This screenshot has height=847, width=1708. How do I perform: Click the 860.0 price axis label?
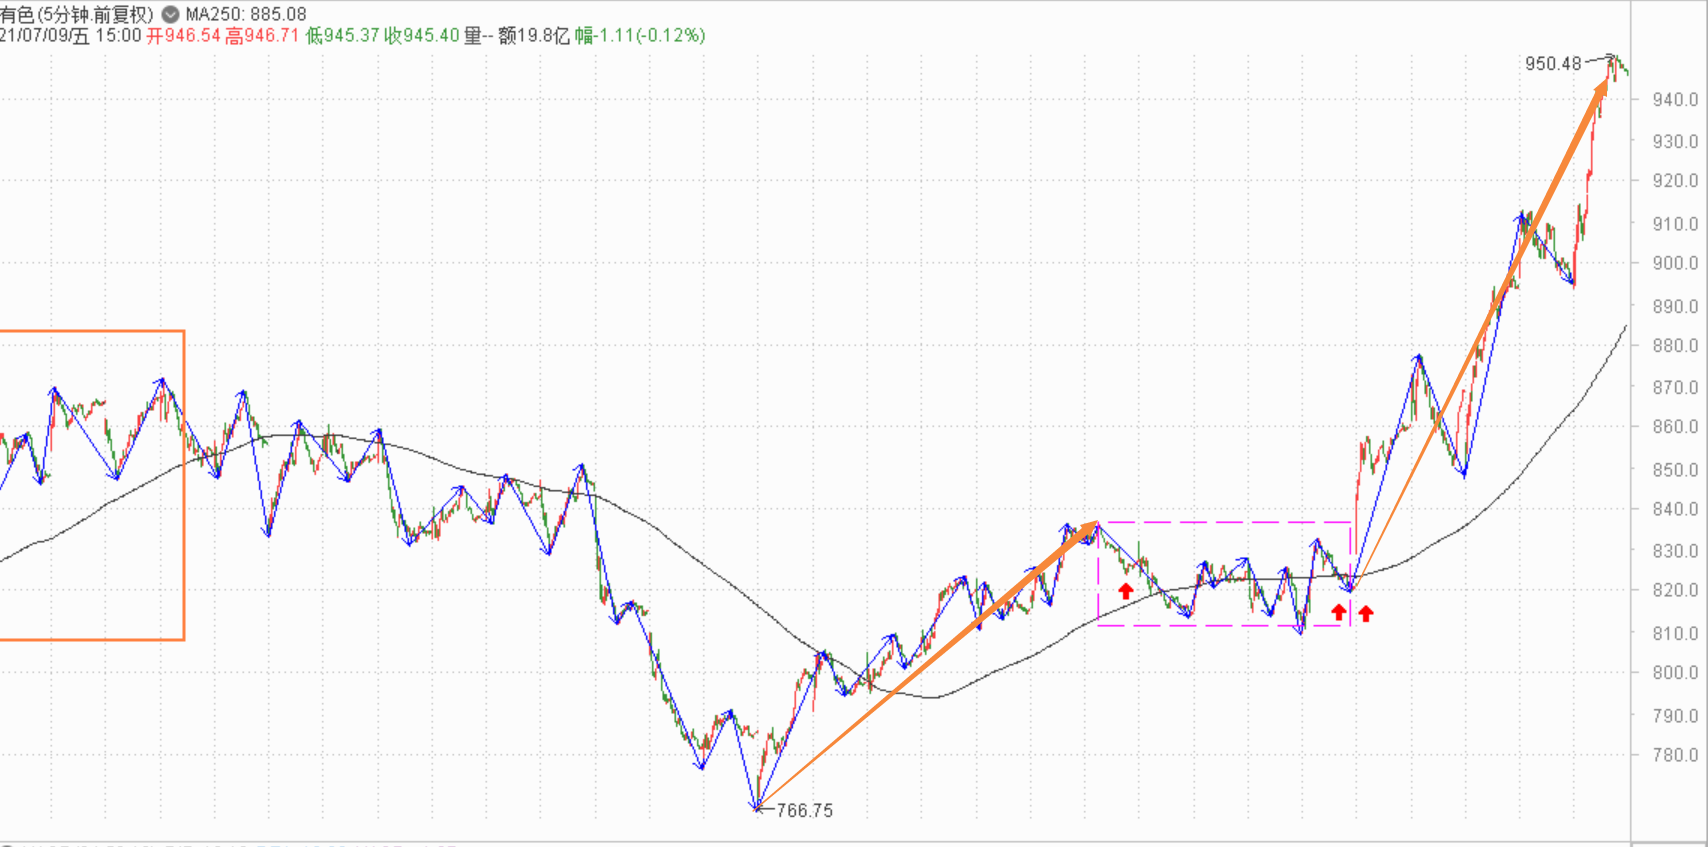point(1674,427)
